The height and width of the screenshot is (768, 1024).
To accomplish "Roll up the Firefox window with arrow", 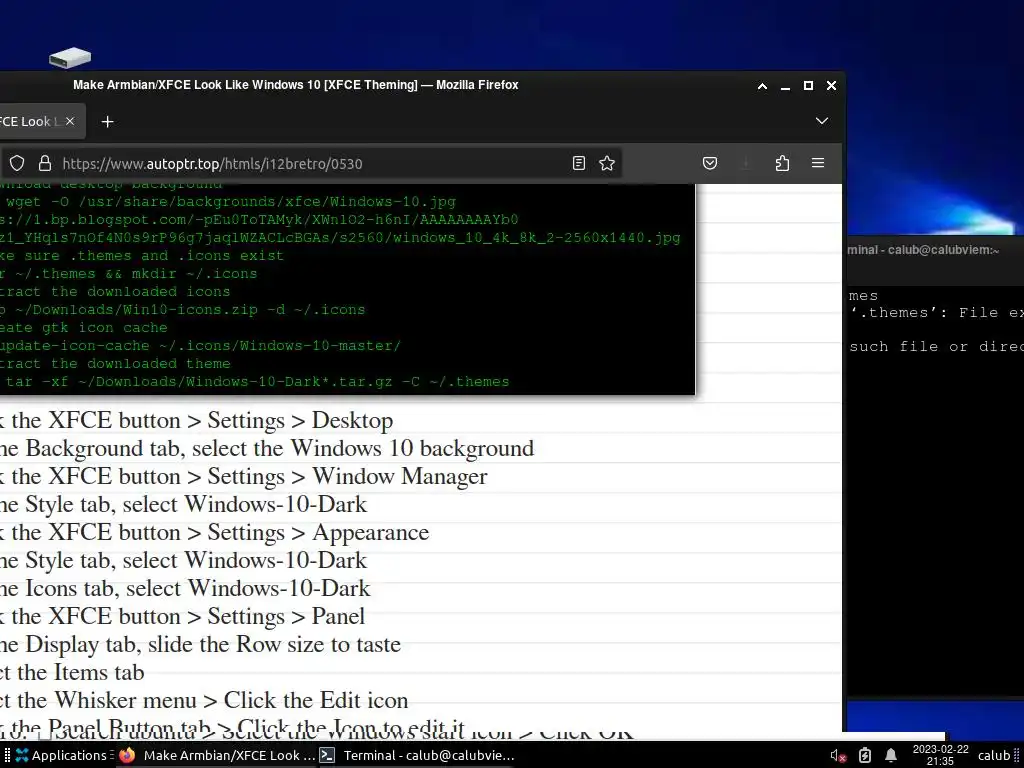I will tap(762, 86).
